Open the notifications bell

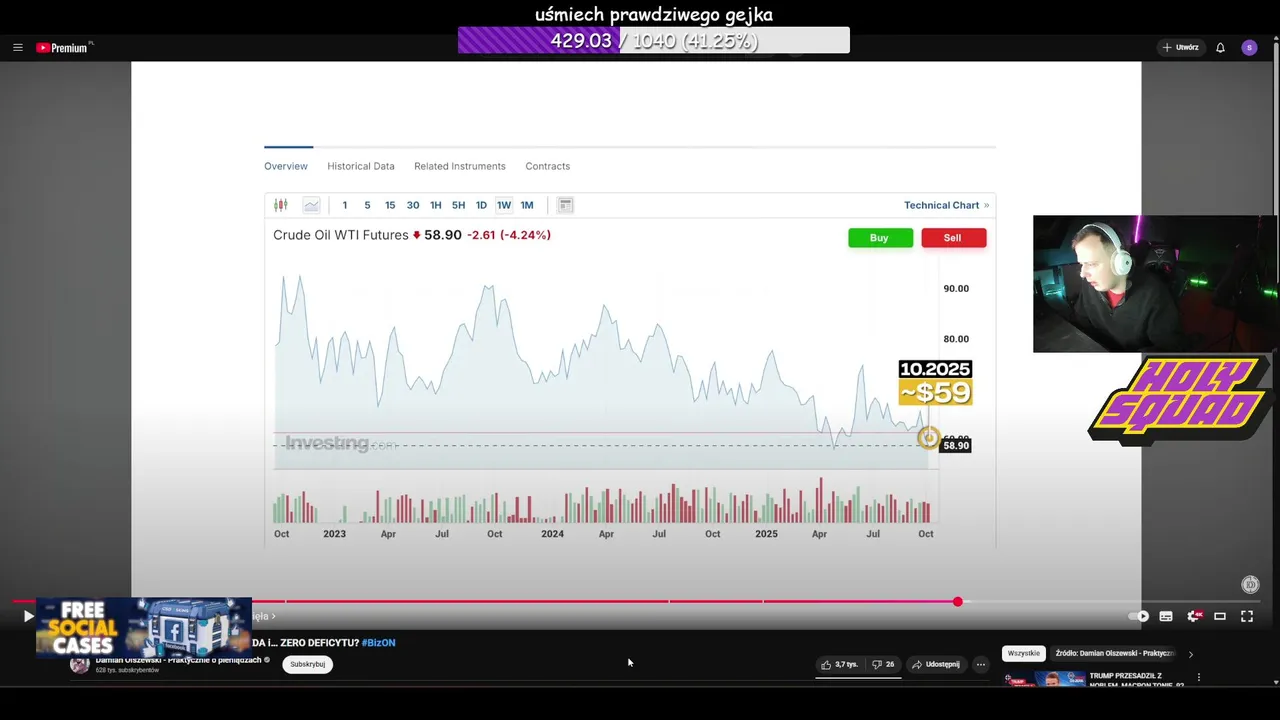tap(1220, 47)
